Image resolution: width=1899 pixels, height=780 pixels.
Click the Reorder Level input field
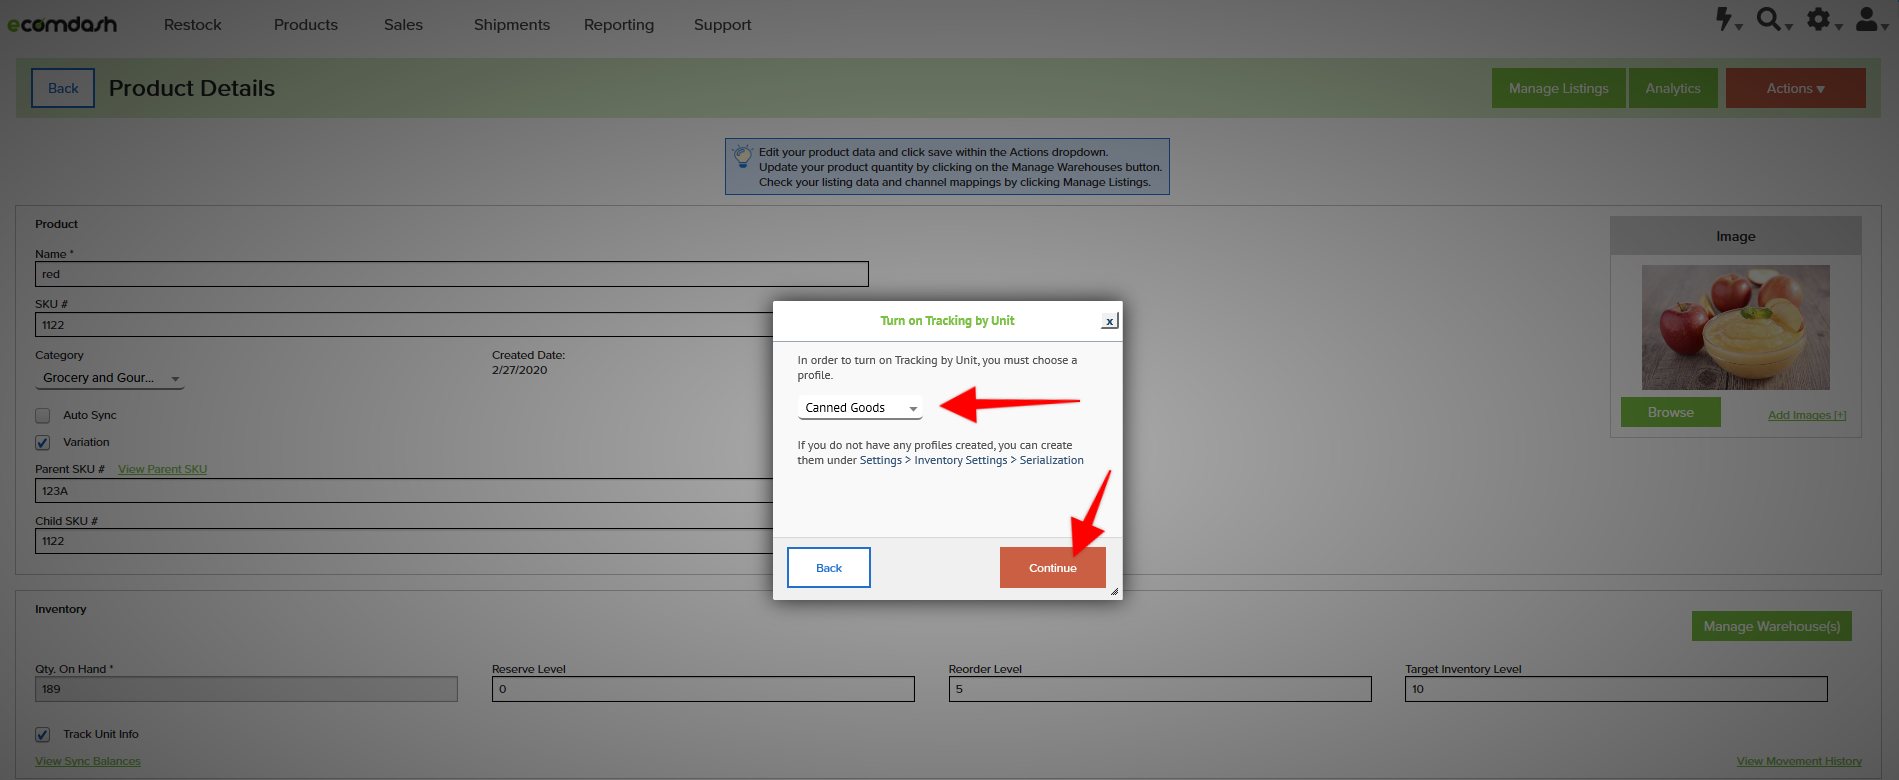point(1160,689)
